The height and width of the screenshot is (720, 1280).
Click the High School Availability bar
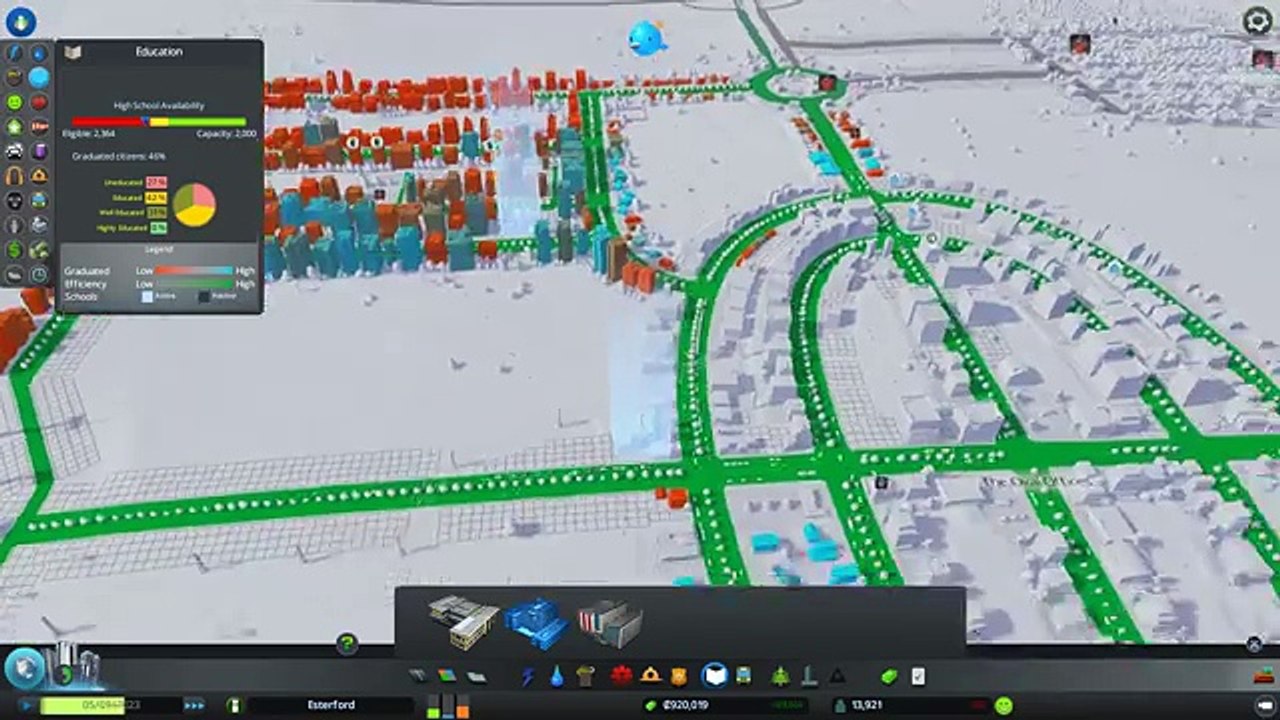[159, 122]
